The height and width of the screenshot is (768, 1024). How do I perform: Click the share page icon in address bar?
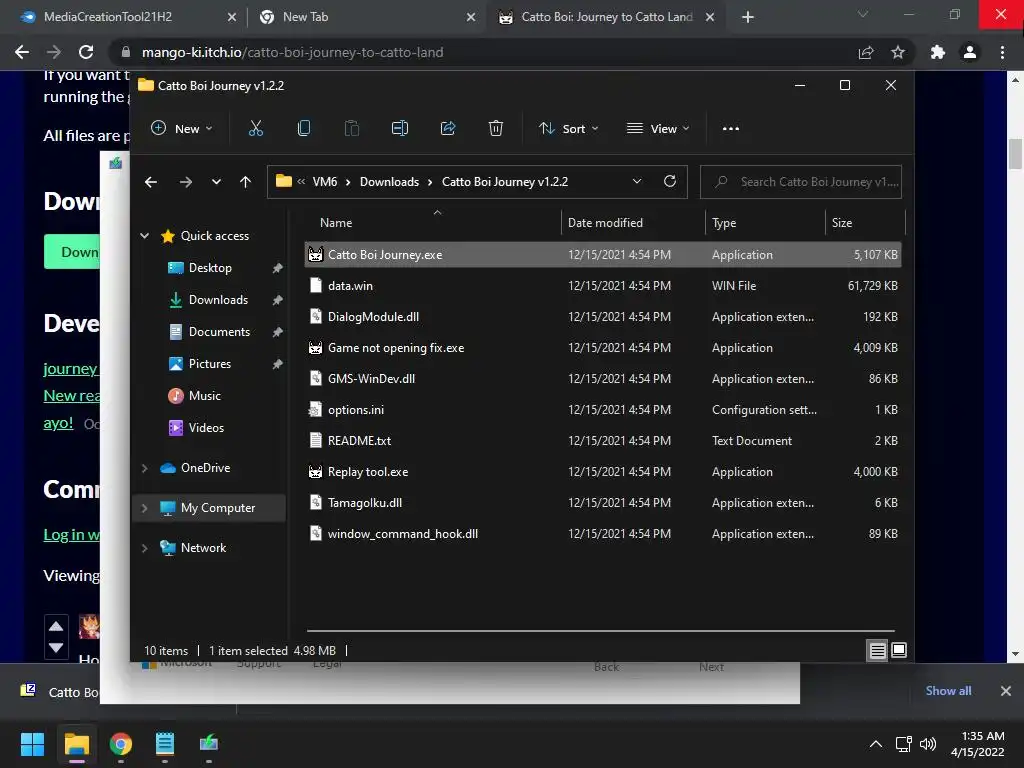pyautogui.click(x=866, y=52)
